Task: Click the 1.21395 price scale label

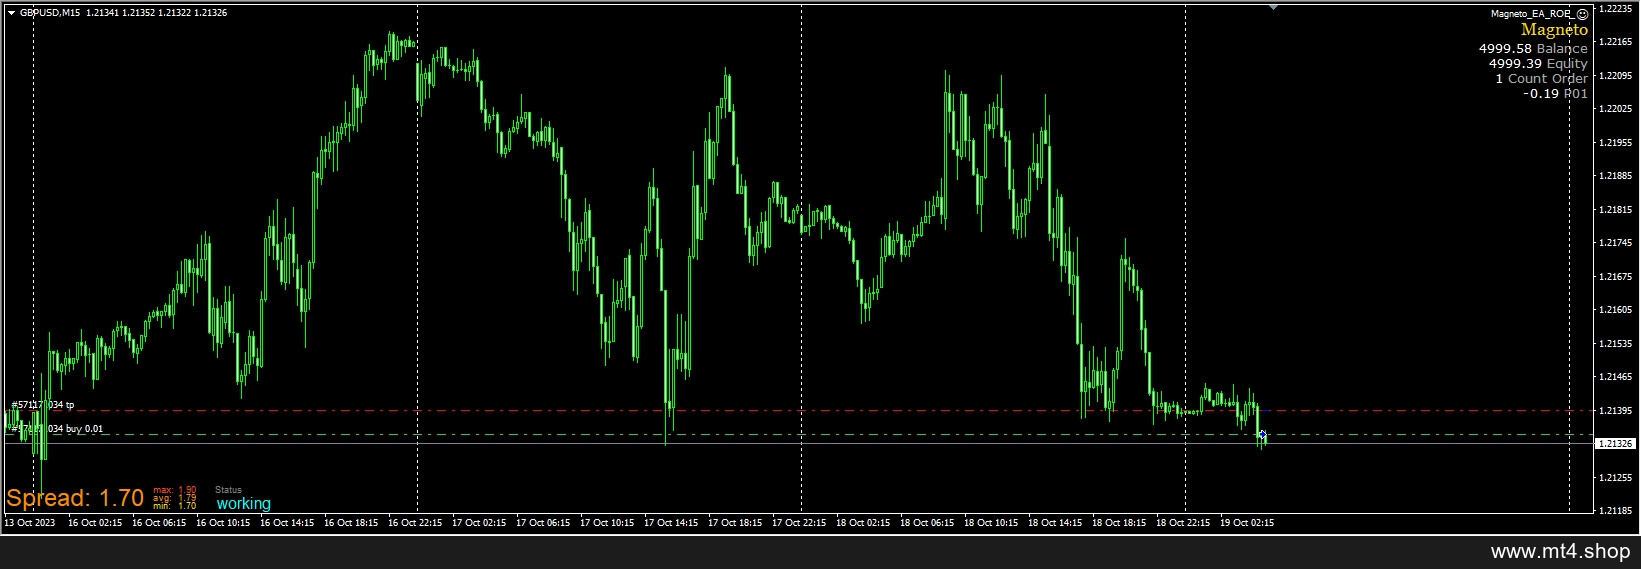Action: coord(1616,410)
